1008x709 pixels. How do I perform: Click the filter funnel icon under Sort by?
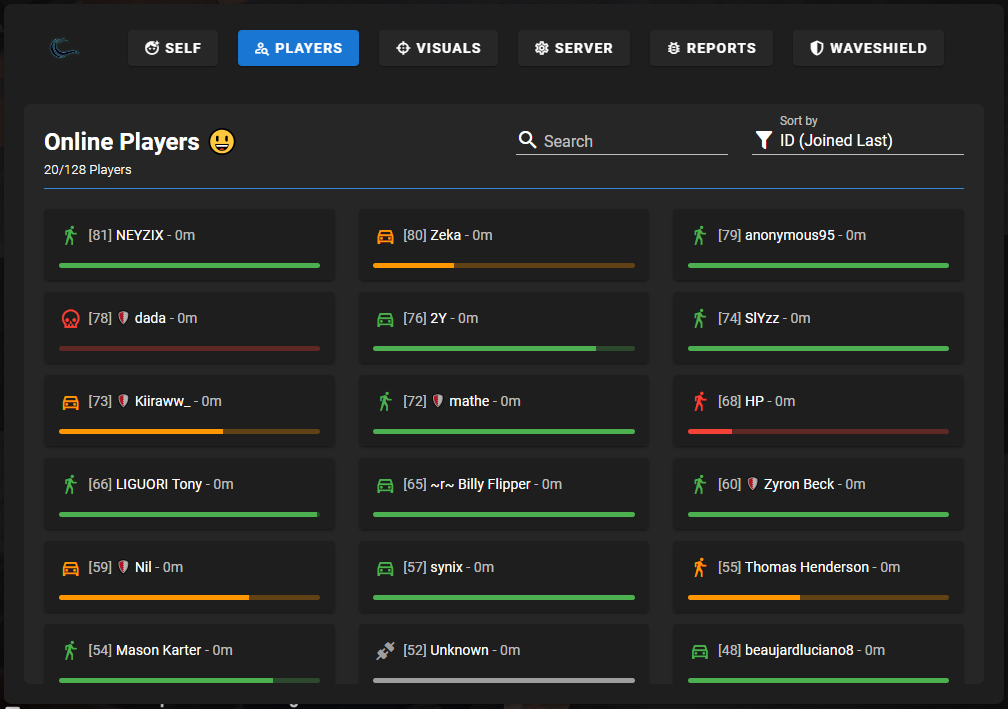(765, 140)
